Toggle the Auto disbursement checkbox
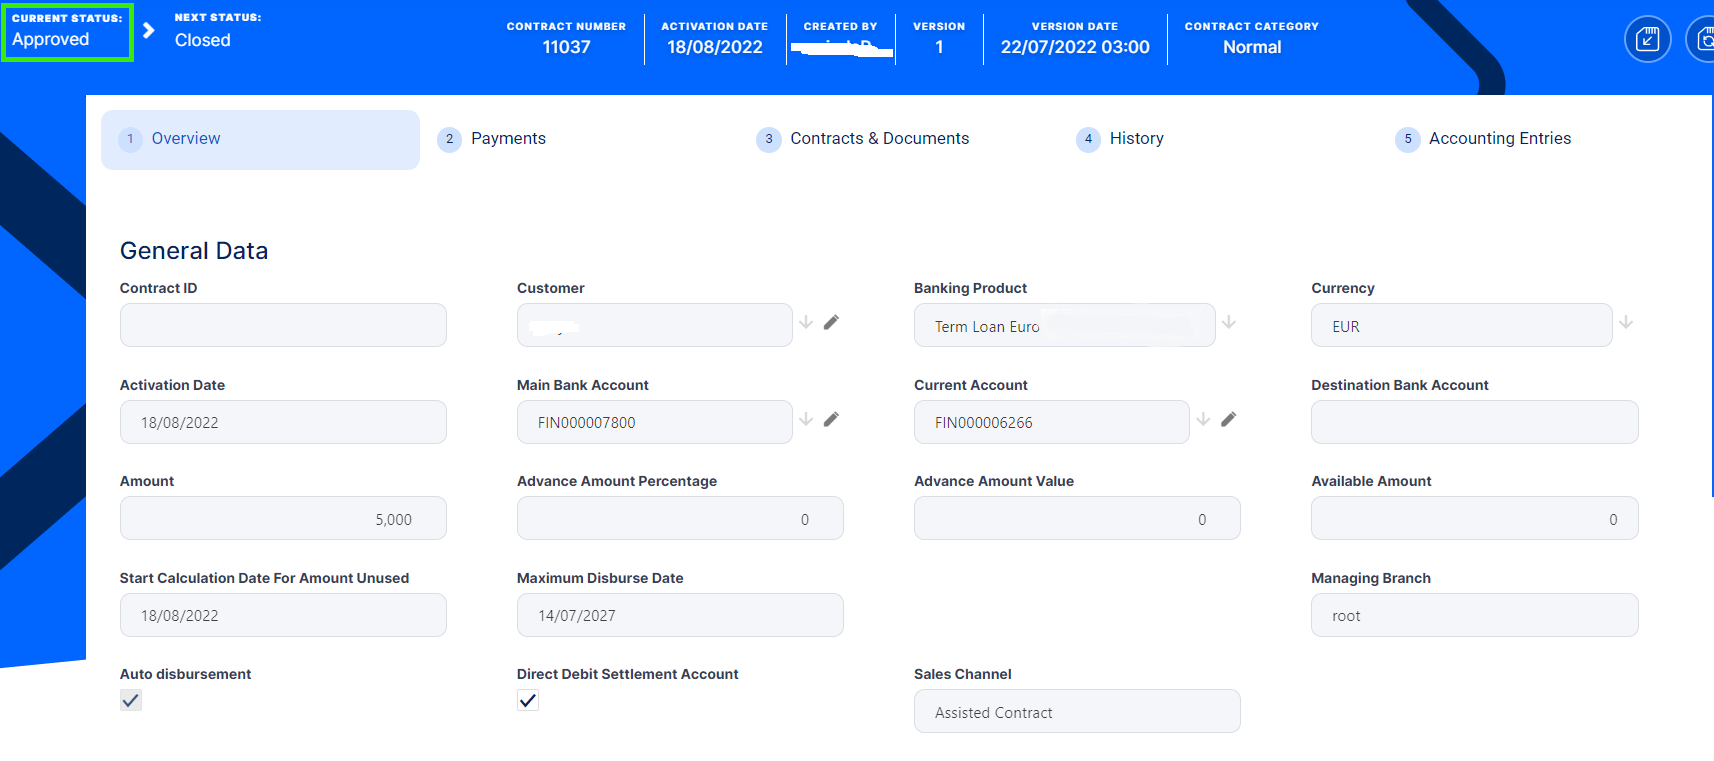 (131, 700)
